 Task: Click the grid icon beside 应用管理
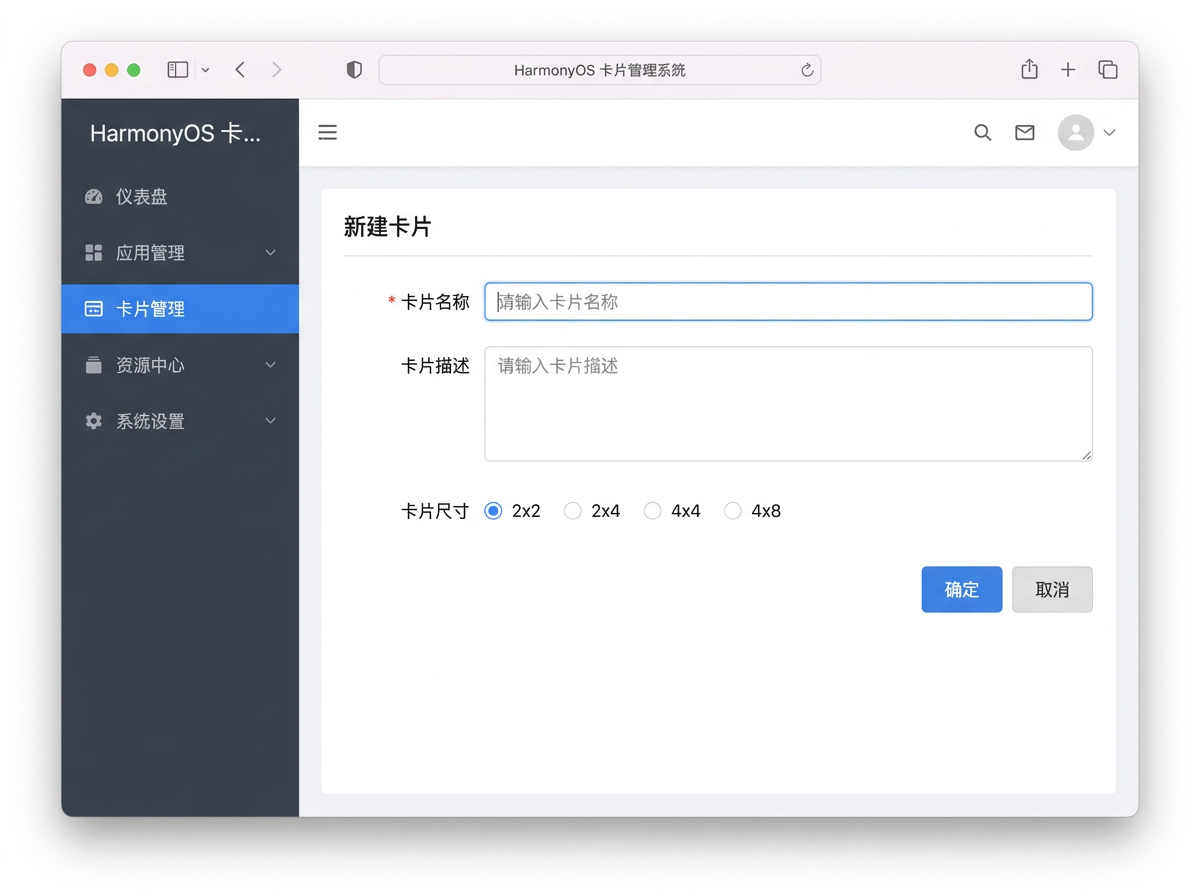[x=94, y=253]
